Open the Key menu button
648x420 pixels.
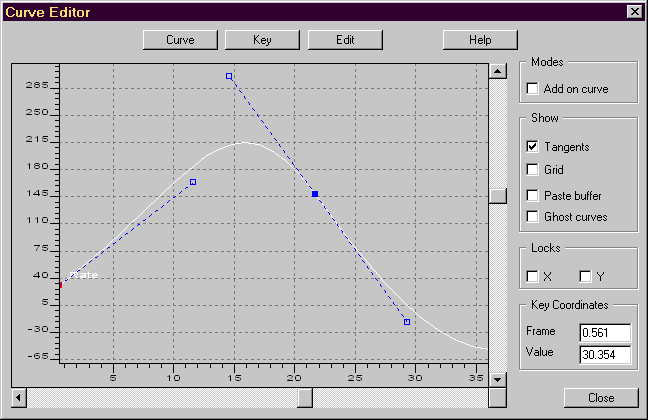pos(262,40)
